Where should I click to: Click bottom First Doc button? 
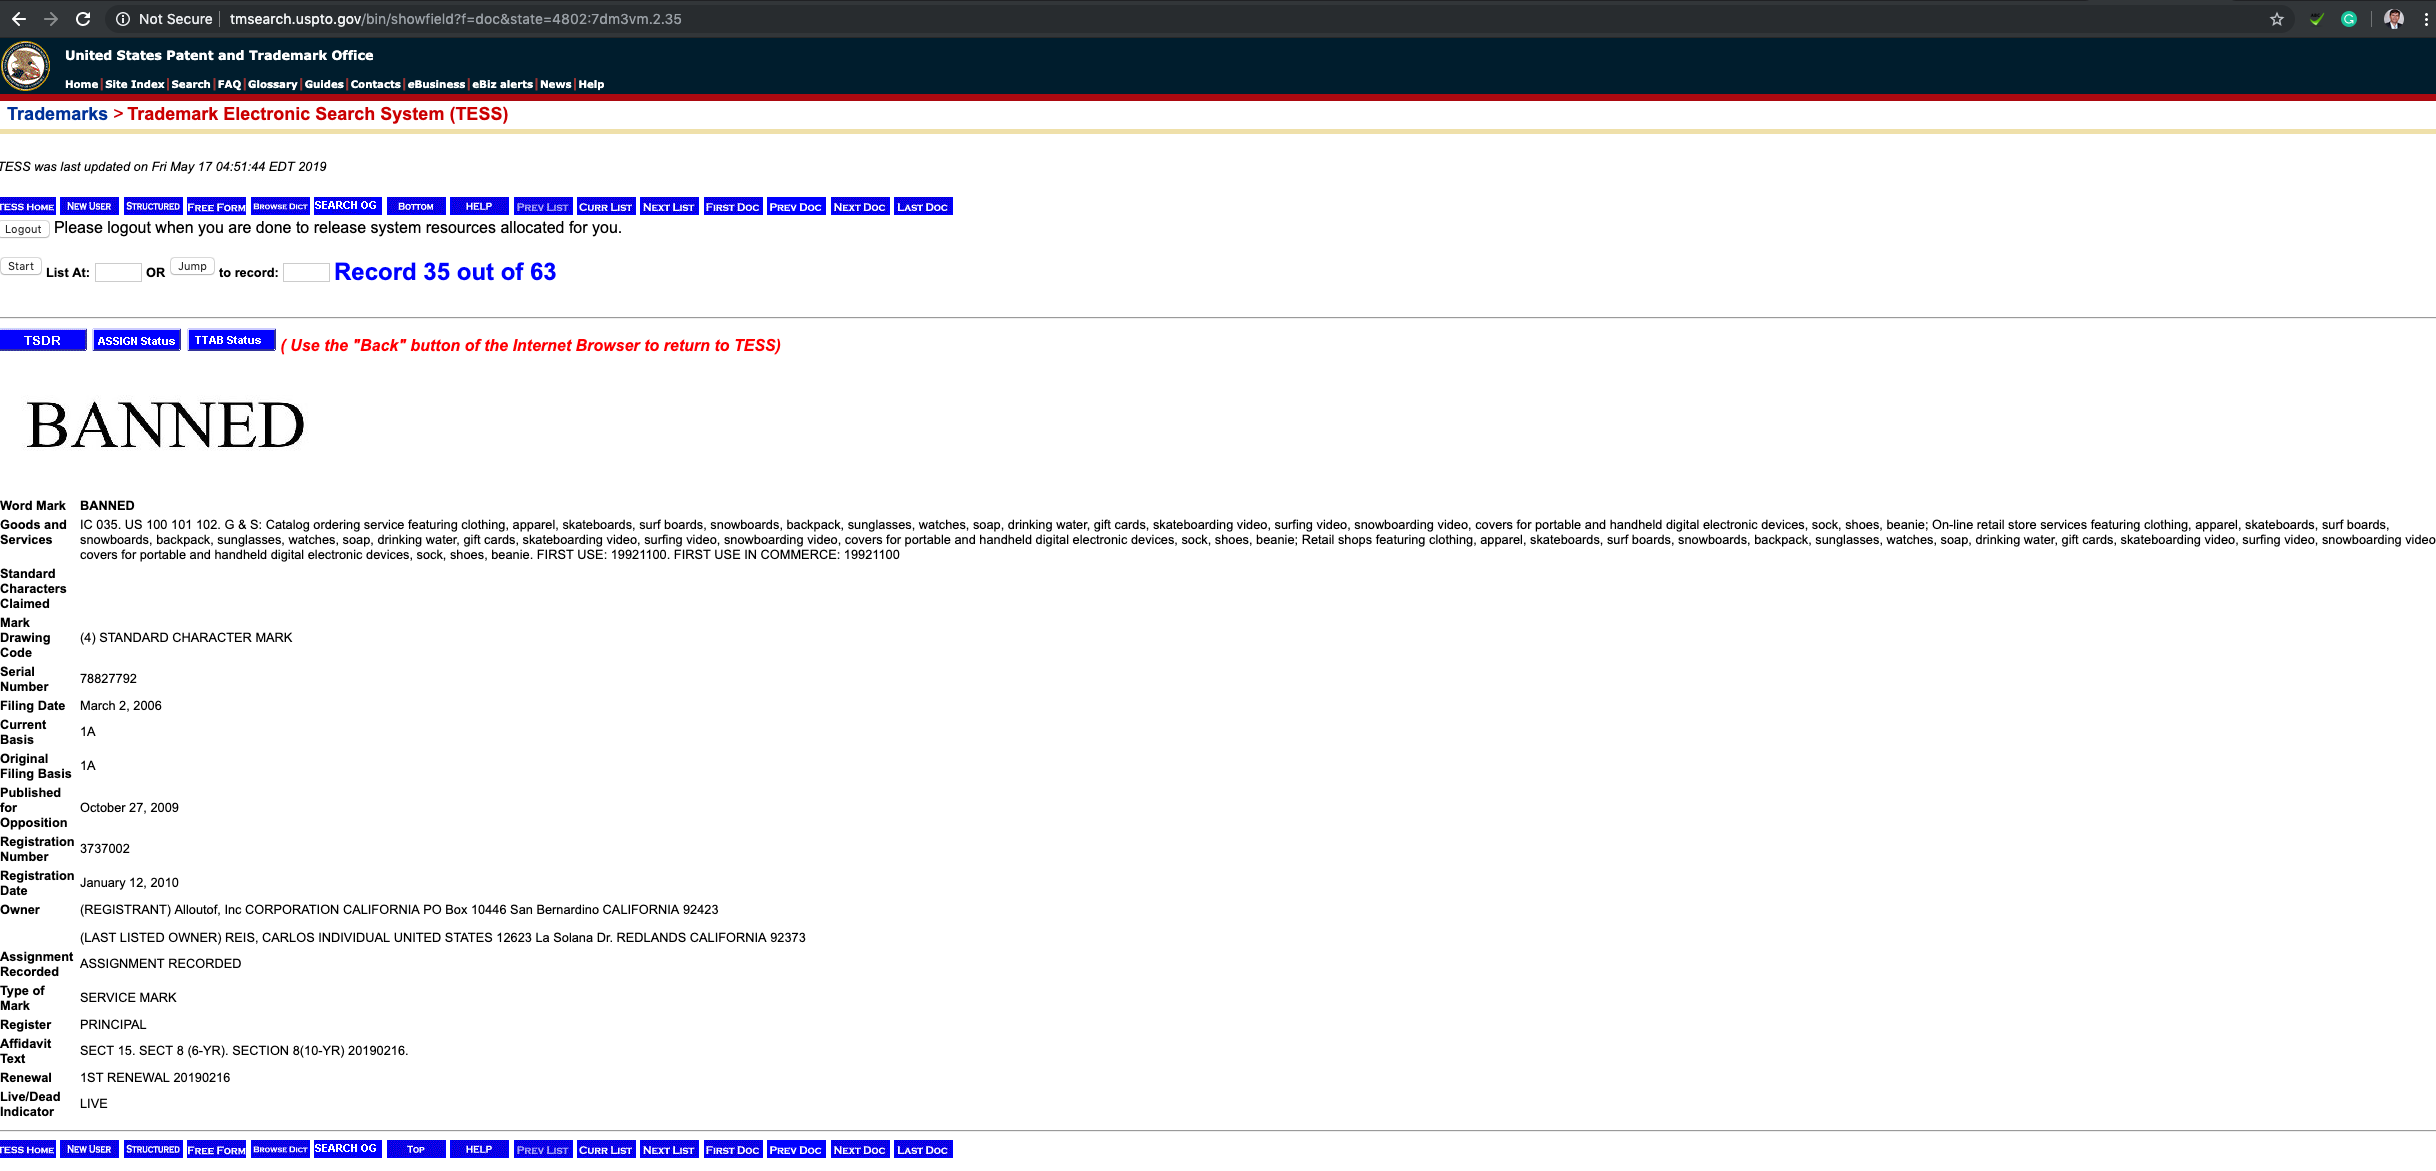(x=733, y=1150)
